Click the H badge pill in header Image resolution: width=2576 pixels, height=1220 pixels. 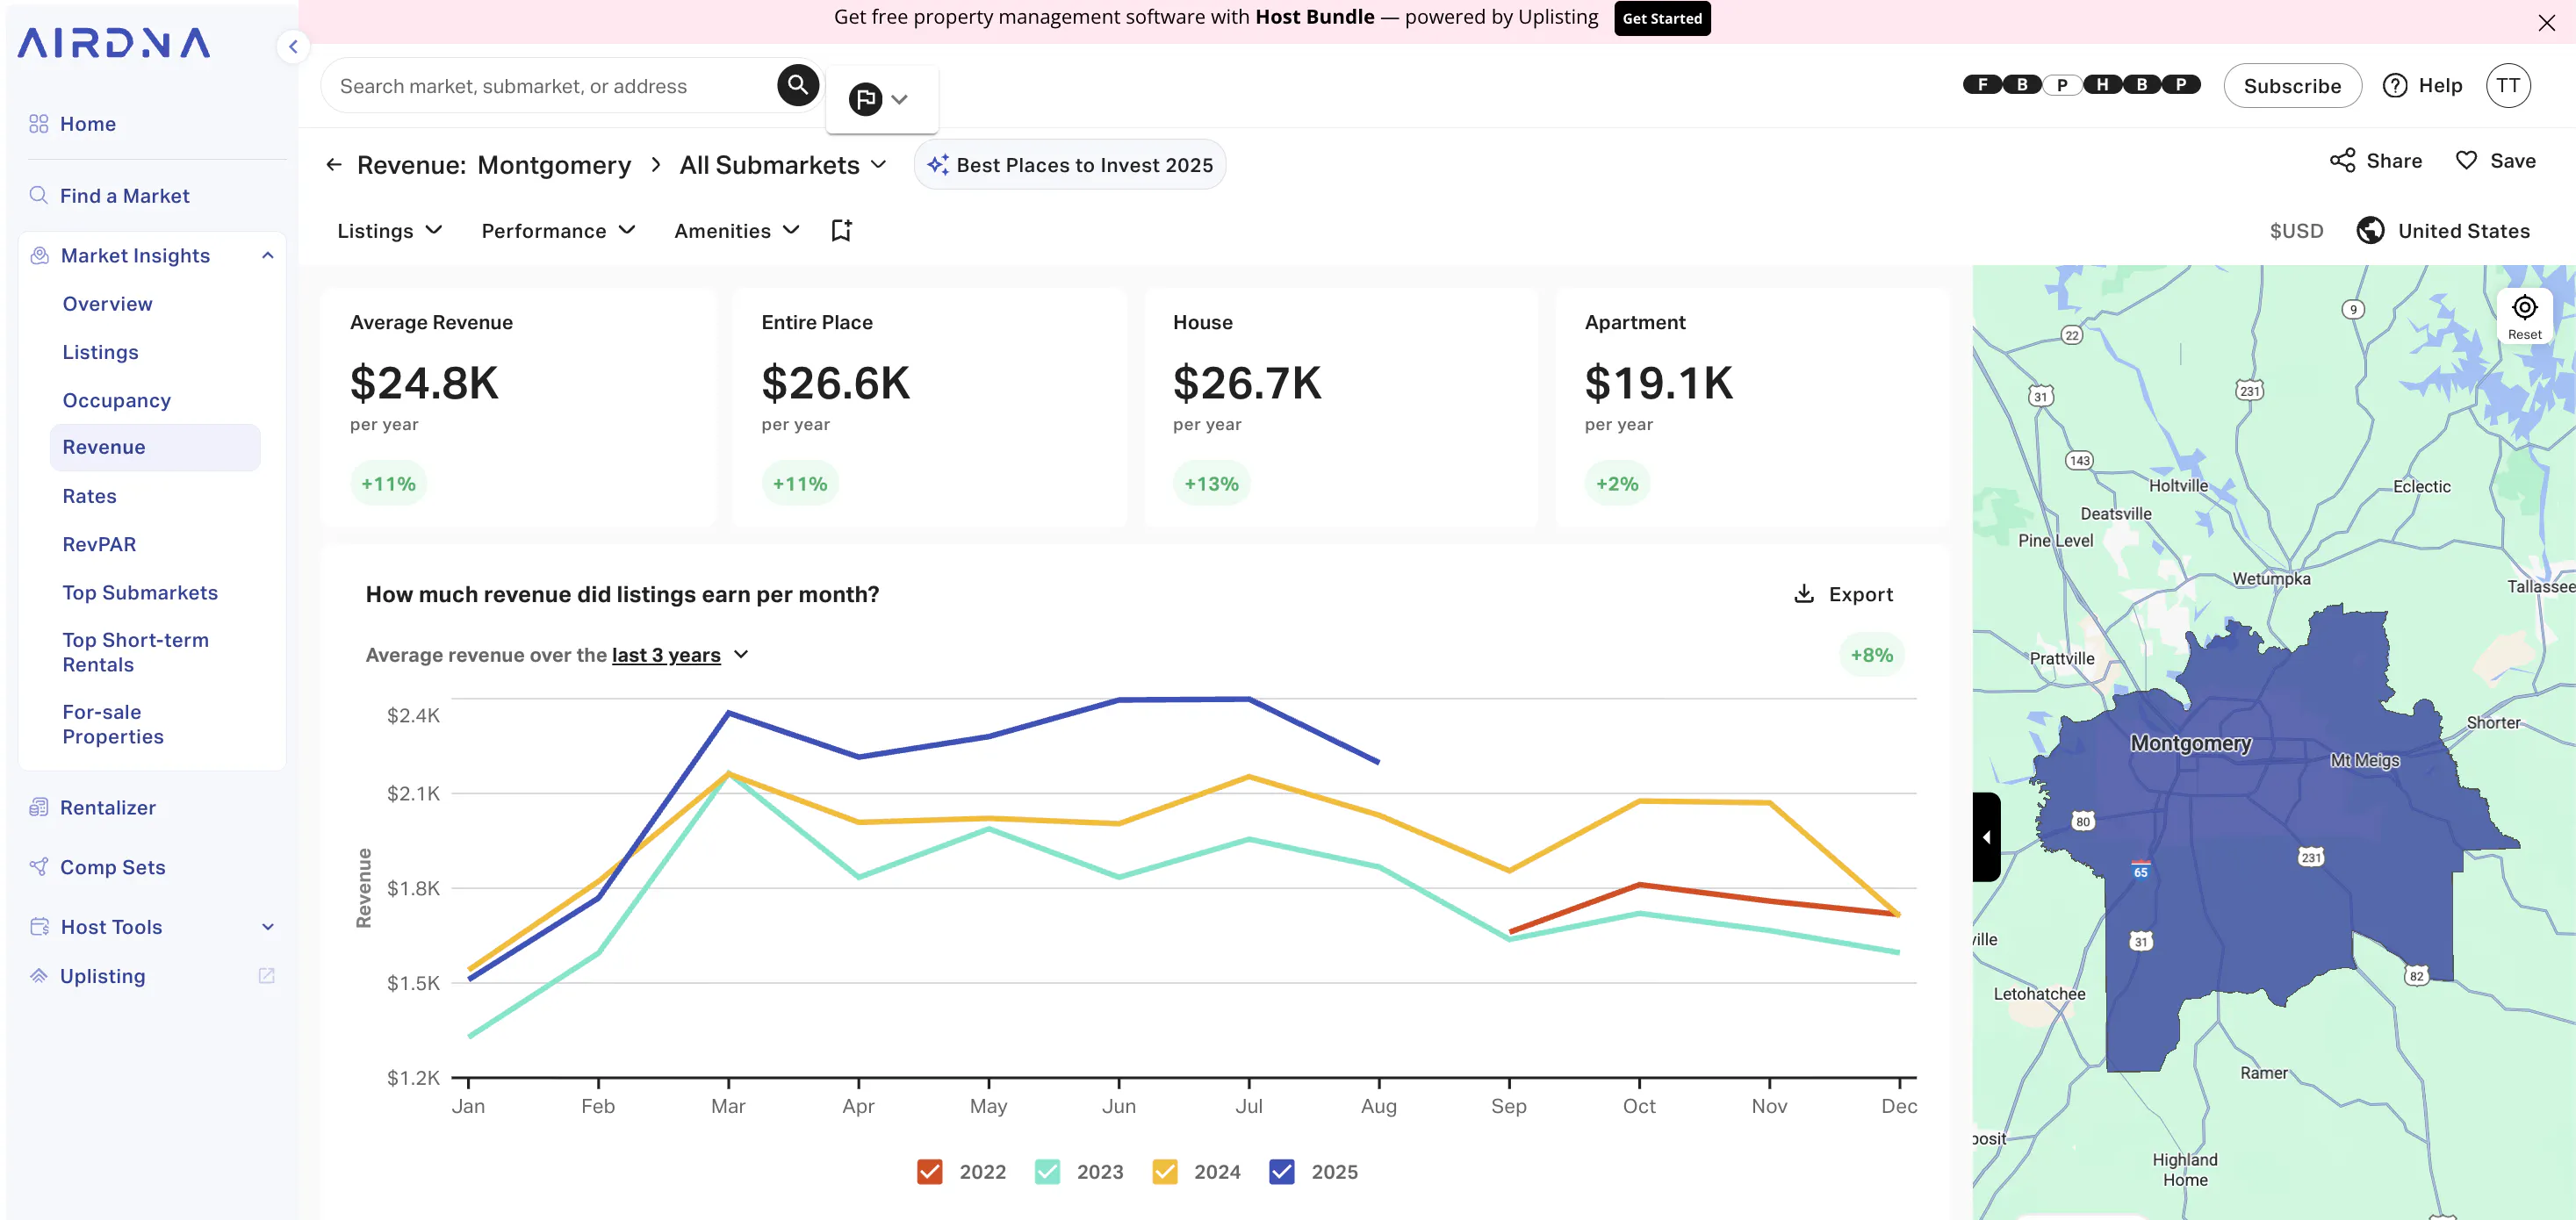coord(2101,84)
